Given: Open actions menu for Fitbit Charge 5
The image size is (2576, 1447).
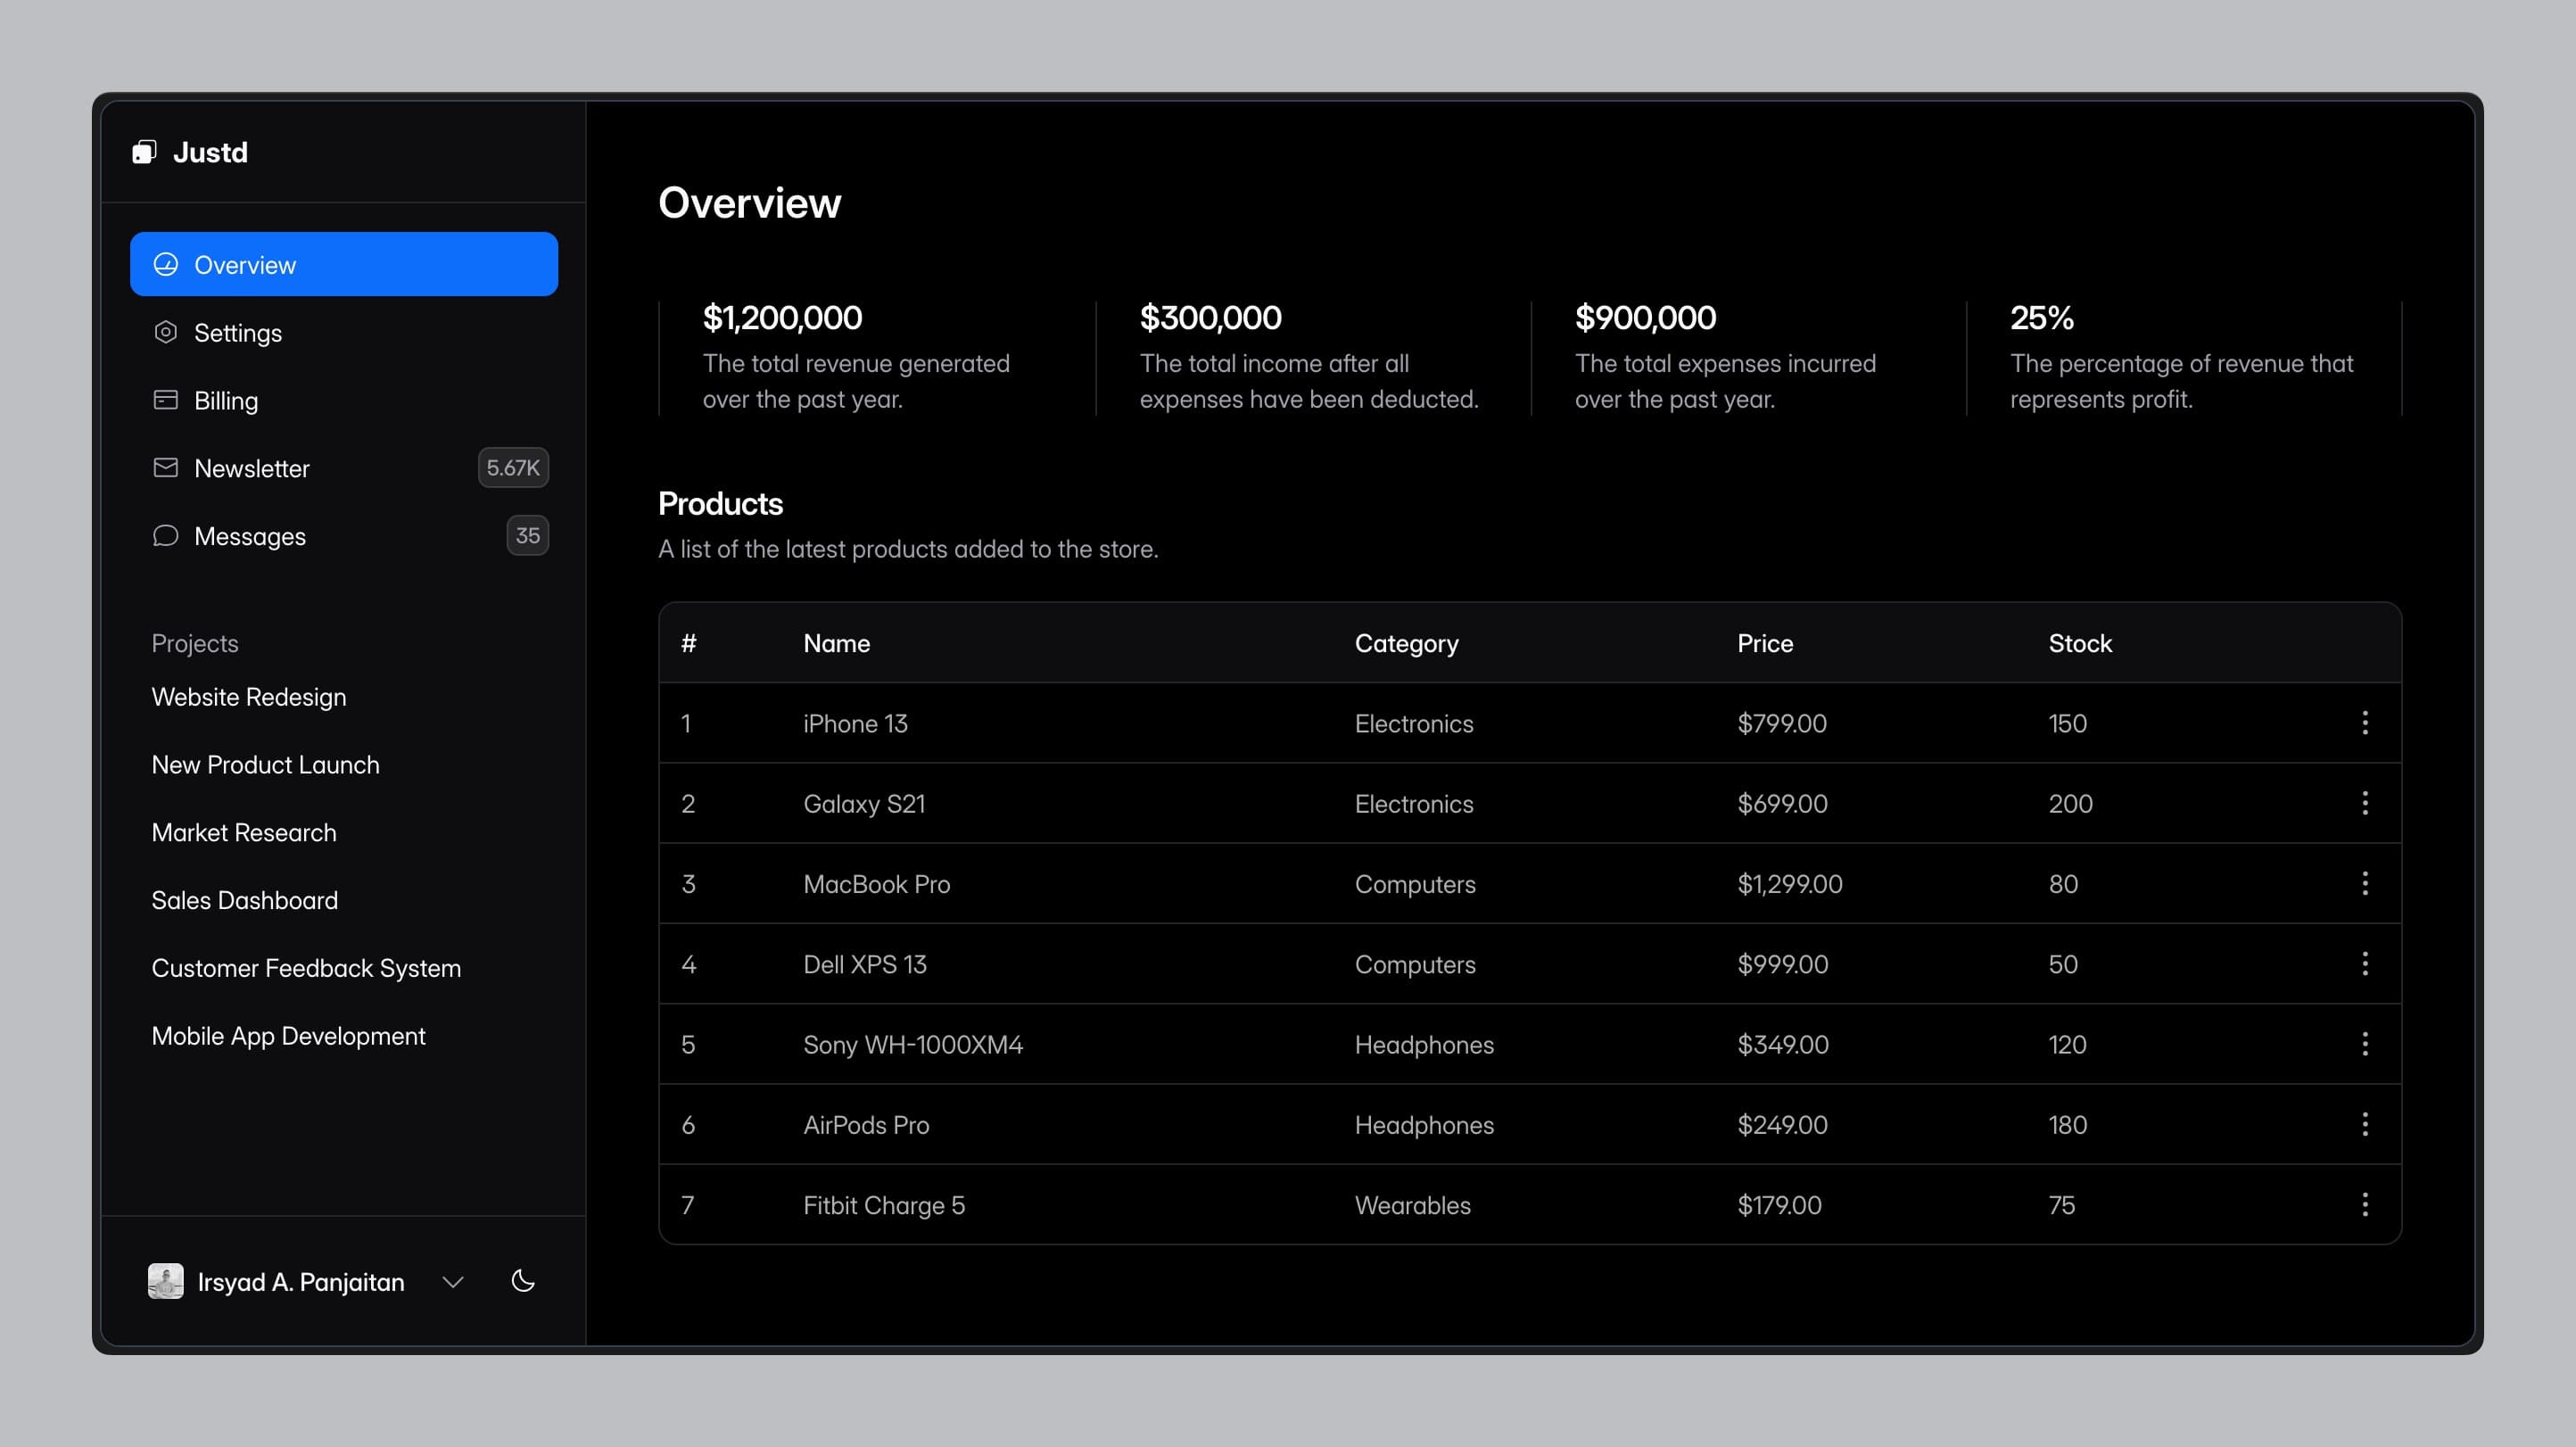Looking at the screenshot, I should tap(2364, 1204).
